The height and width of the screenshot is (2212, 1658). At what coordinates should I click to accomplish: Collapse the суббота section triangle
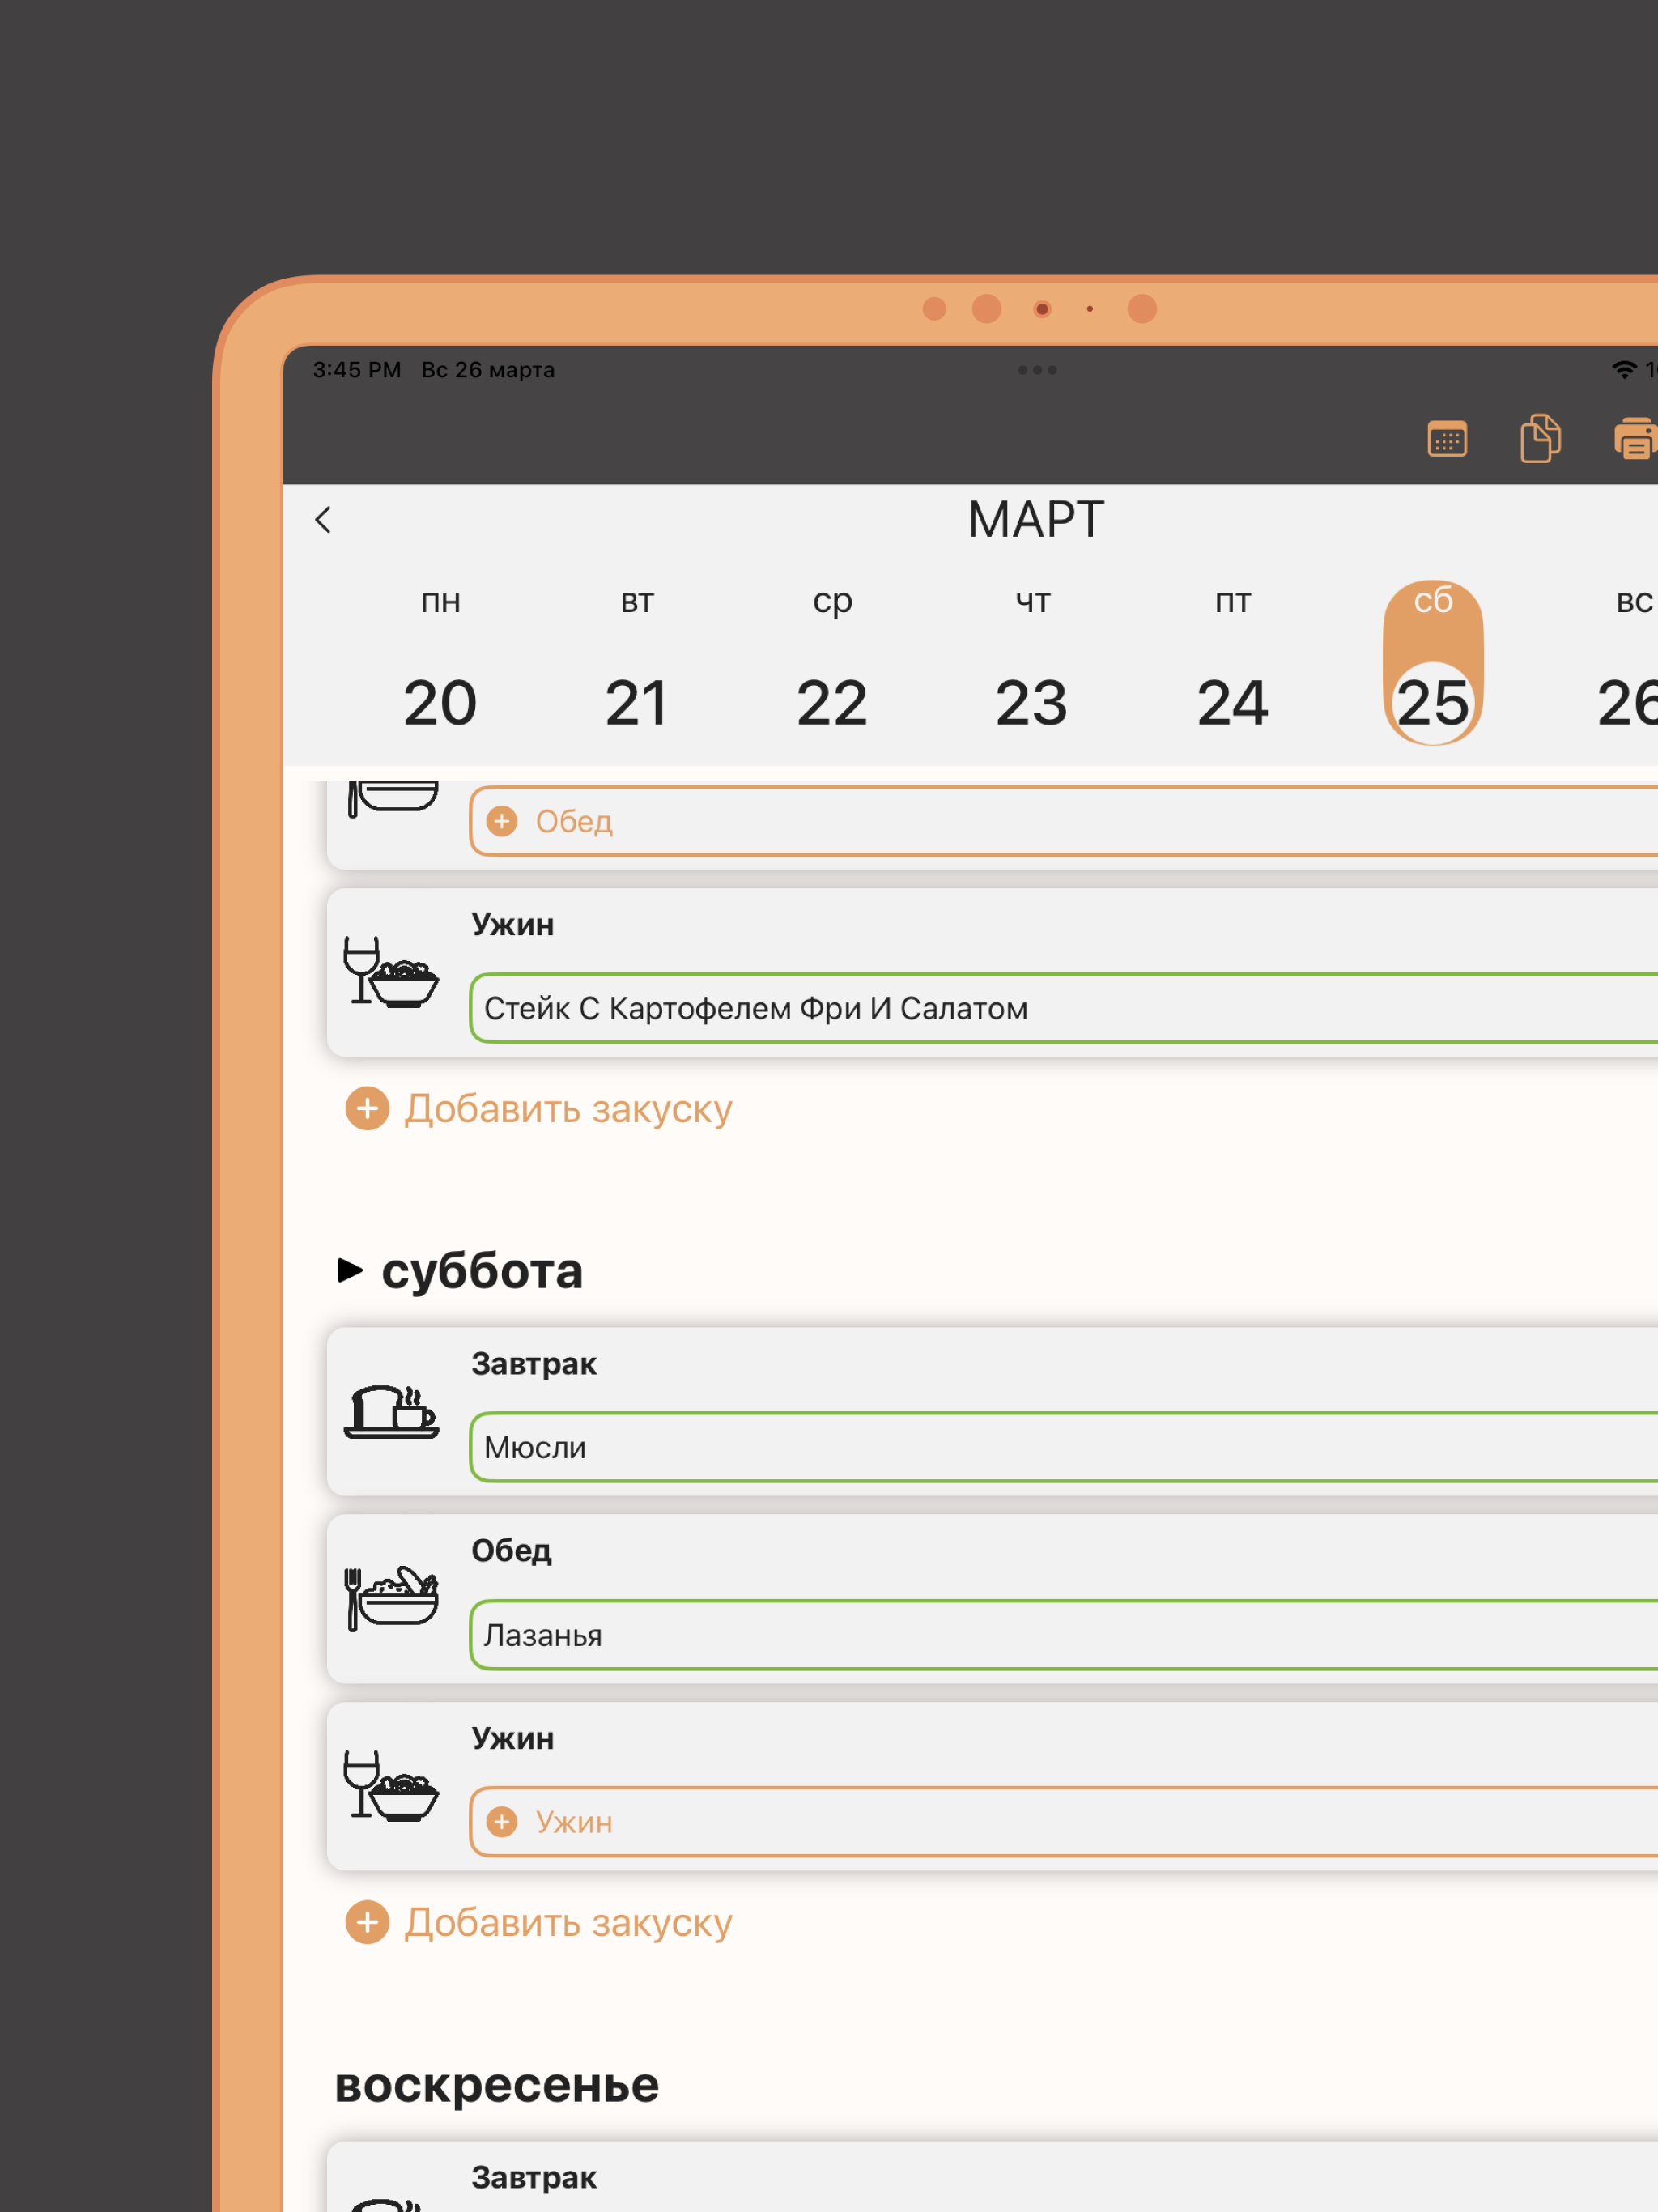(350, 1270)
